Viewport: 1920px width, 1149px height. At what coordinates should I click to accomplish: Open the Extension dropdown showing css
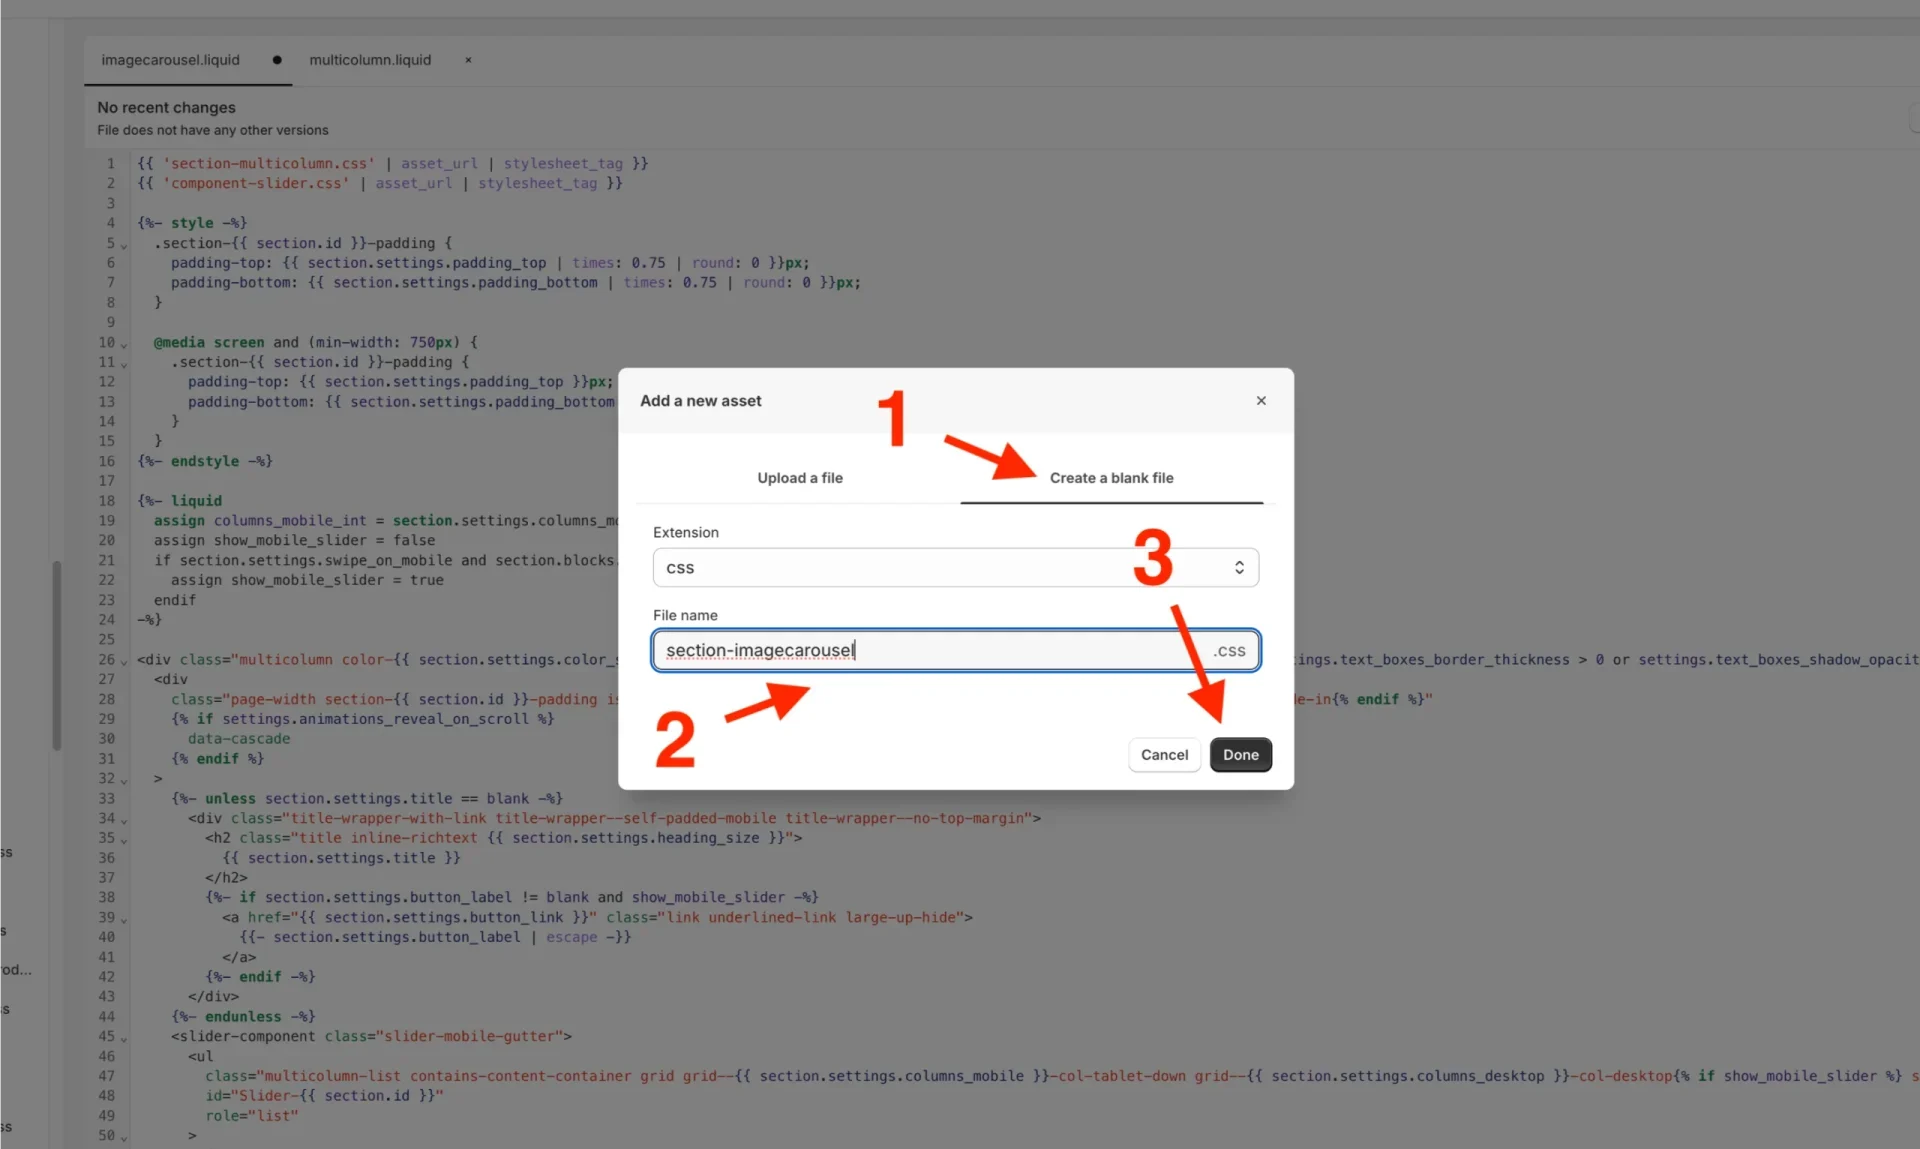(x=955, y=567)
